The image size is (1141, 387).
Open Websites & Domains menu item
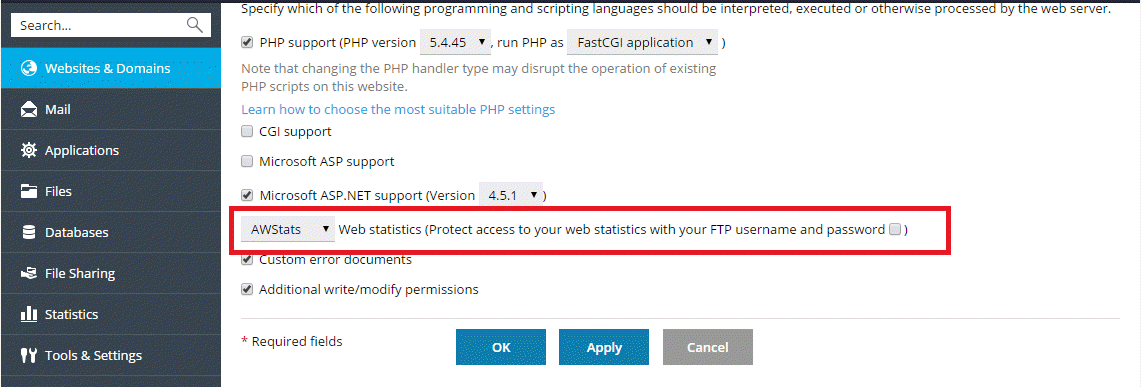pos(111,68)
